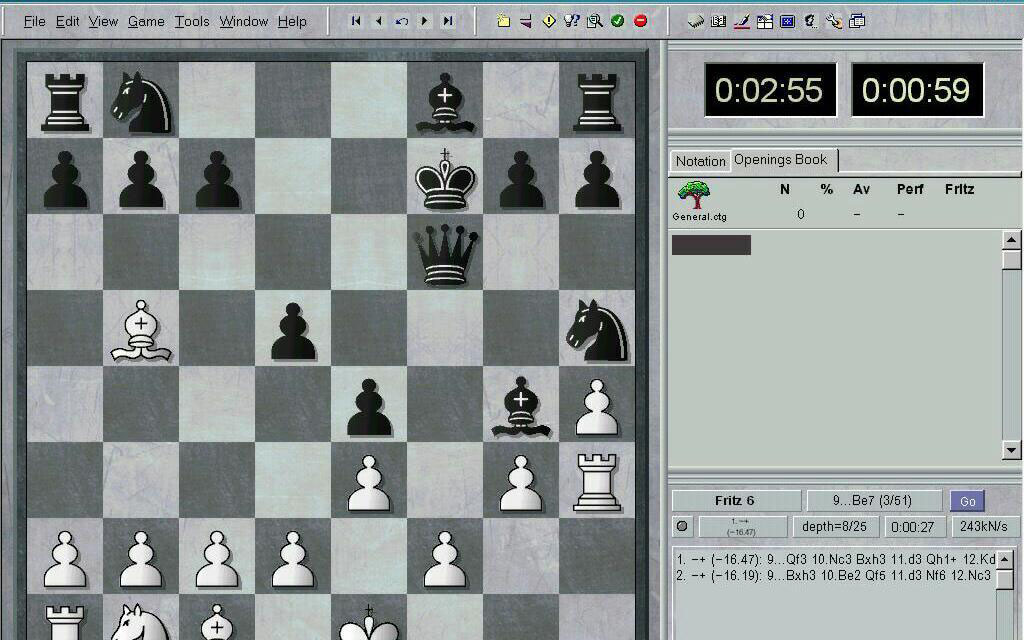
Task: Click the Fritz 6 engine name button
Action: coord(735,501)
